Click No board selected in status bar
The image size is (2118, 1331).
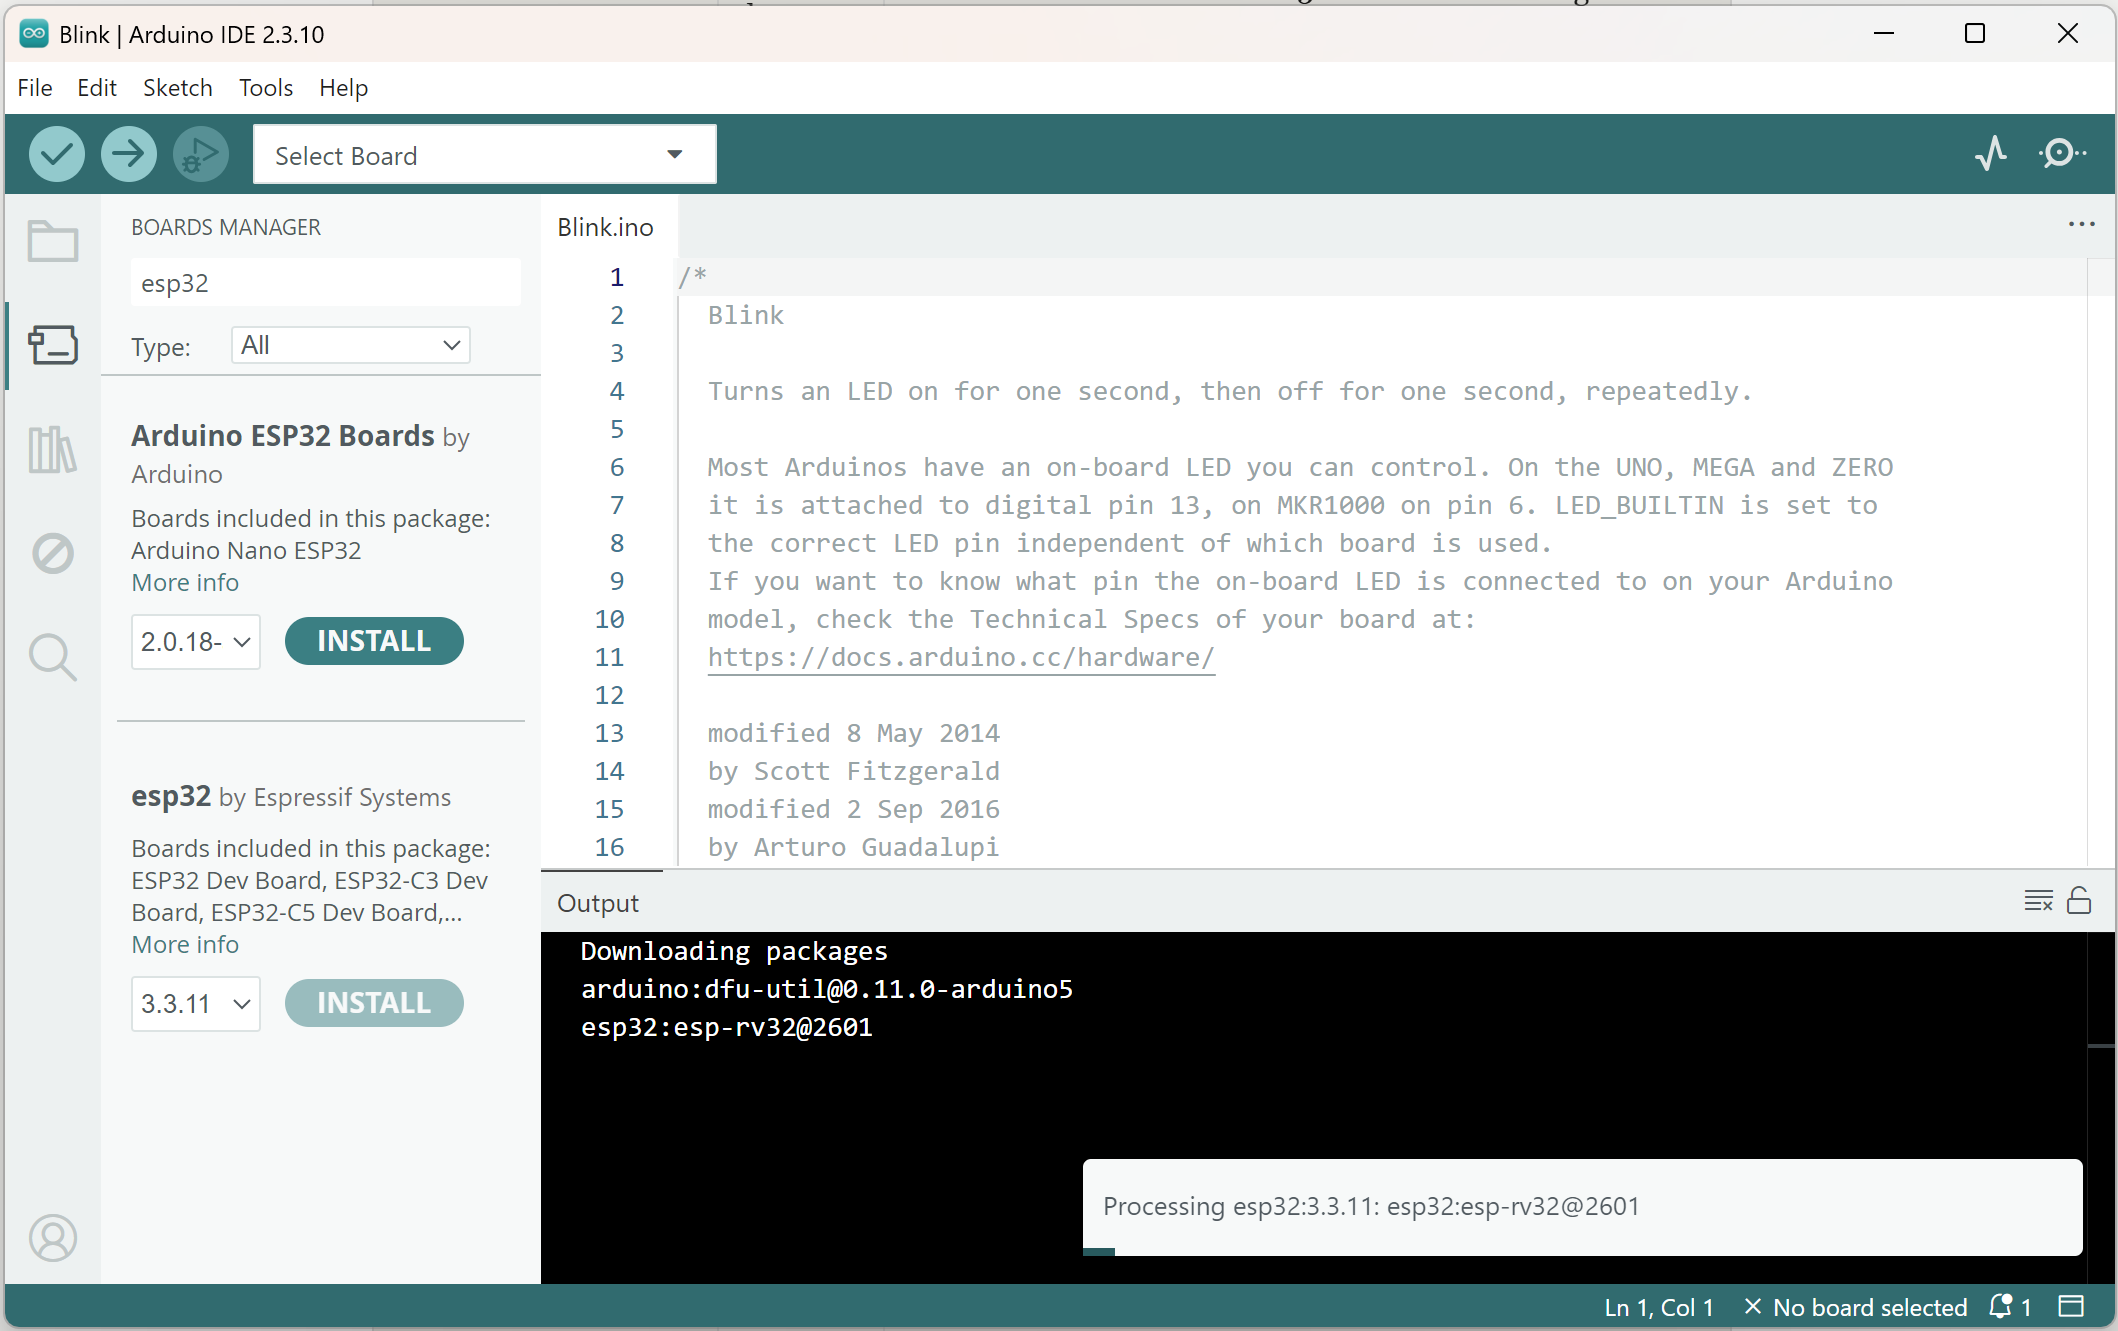[x=1856, y=1307]
